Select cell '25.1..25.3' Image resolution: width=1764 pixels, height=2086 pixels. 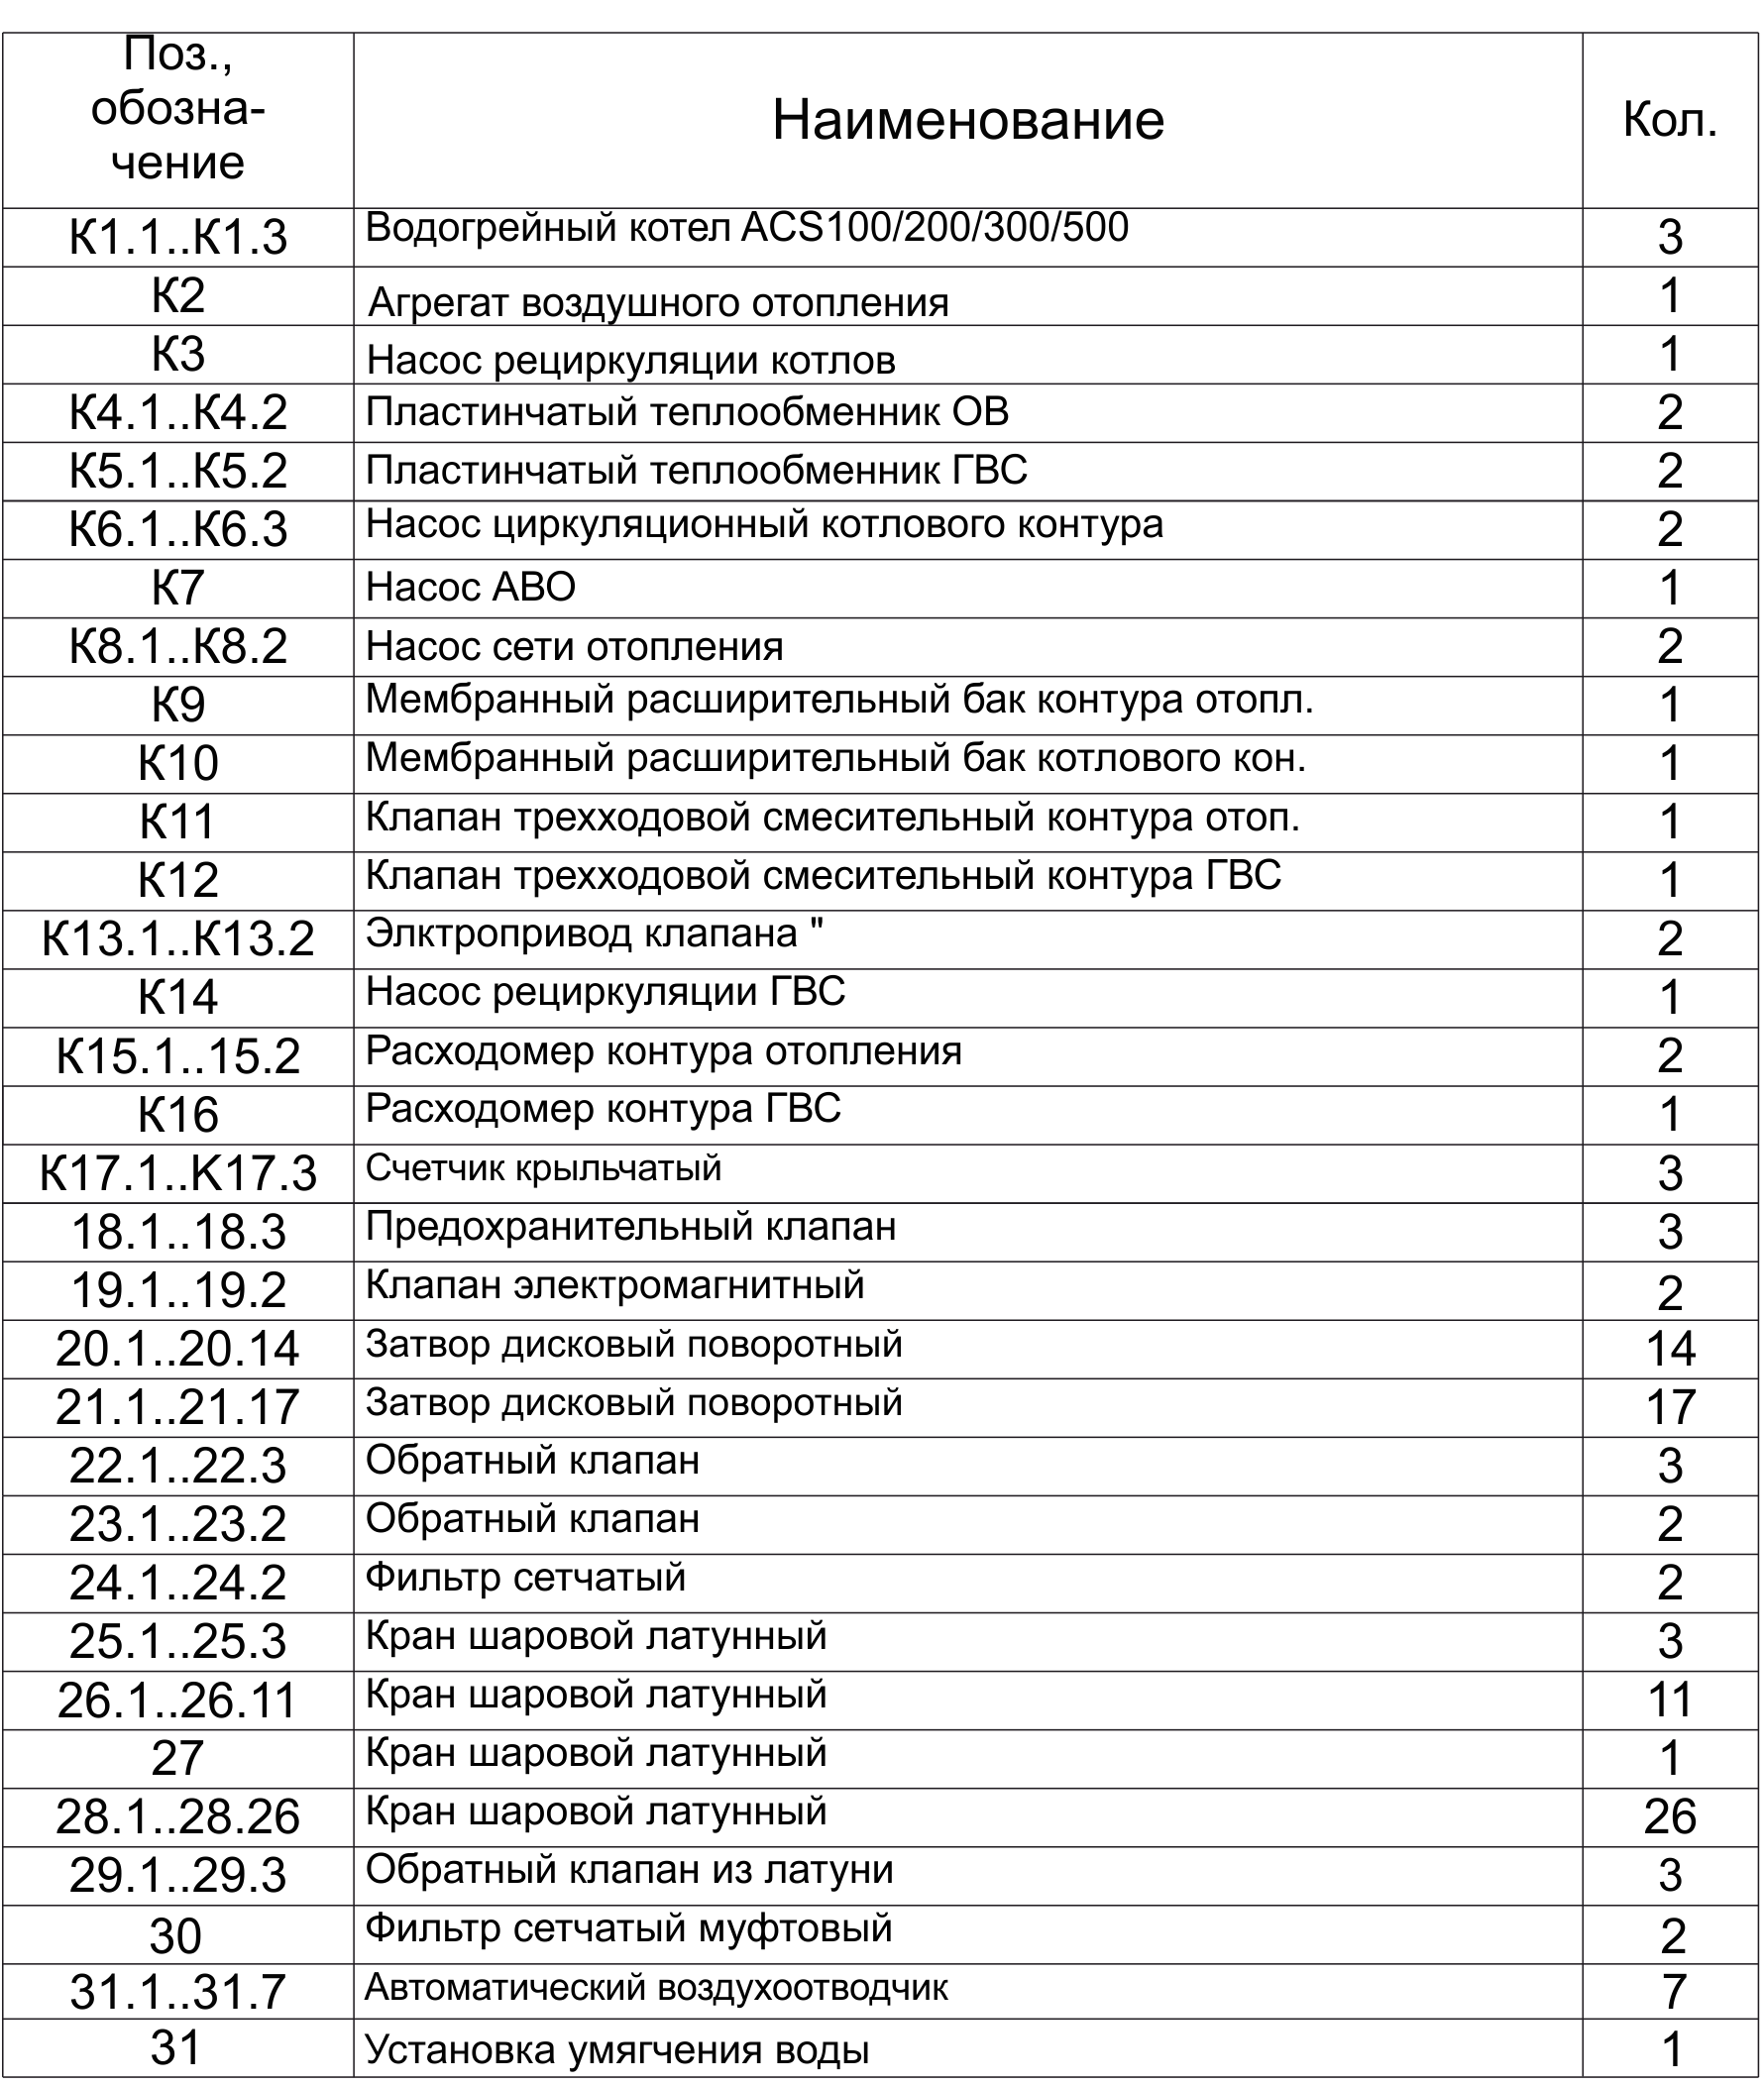click(x=178, y=1641)
